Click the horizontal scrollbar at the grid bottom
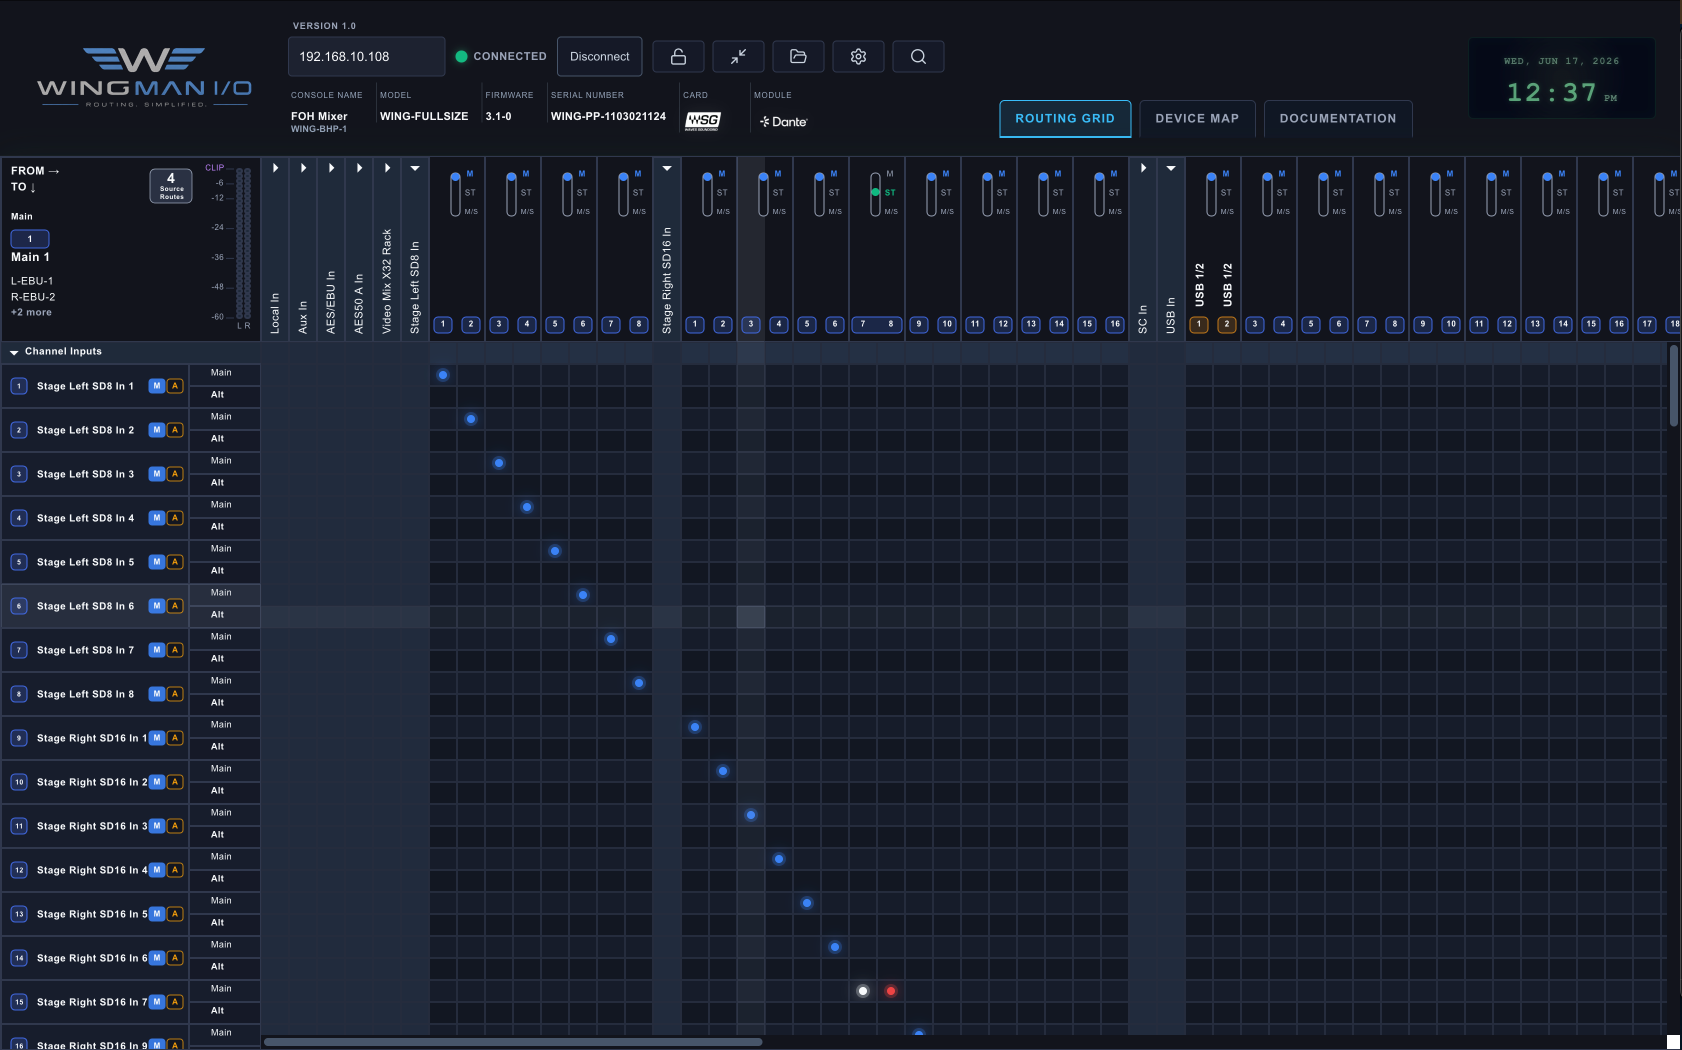 [x=513, y=1042]
